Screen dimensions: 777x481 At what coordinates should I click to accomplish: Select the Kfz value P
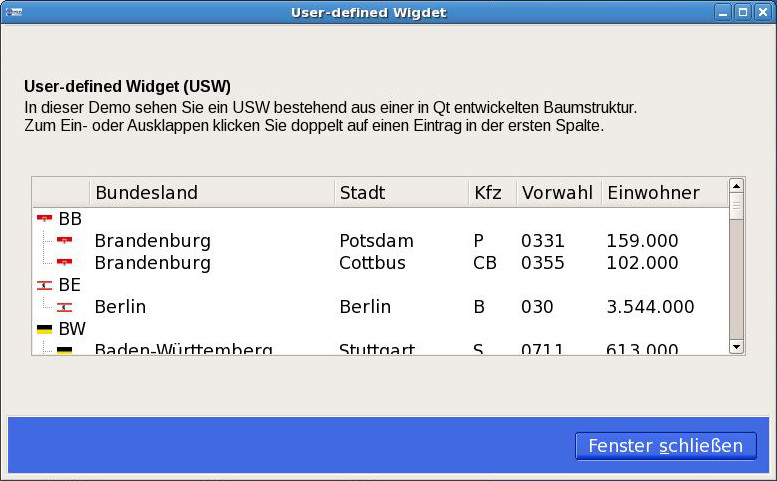pyautogui.click(x=479, y=241)
